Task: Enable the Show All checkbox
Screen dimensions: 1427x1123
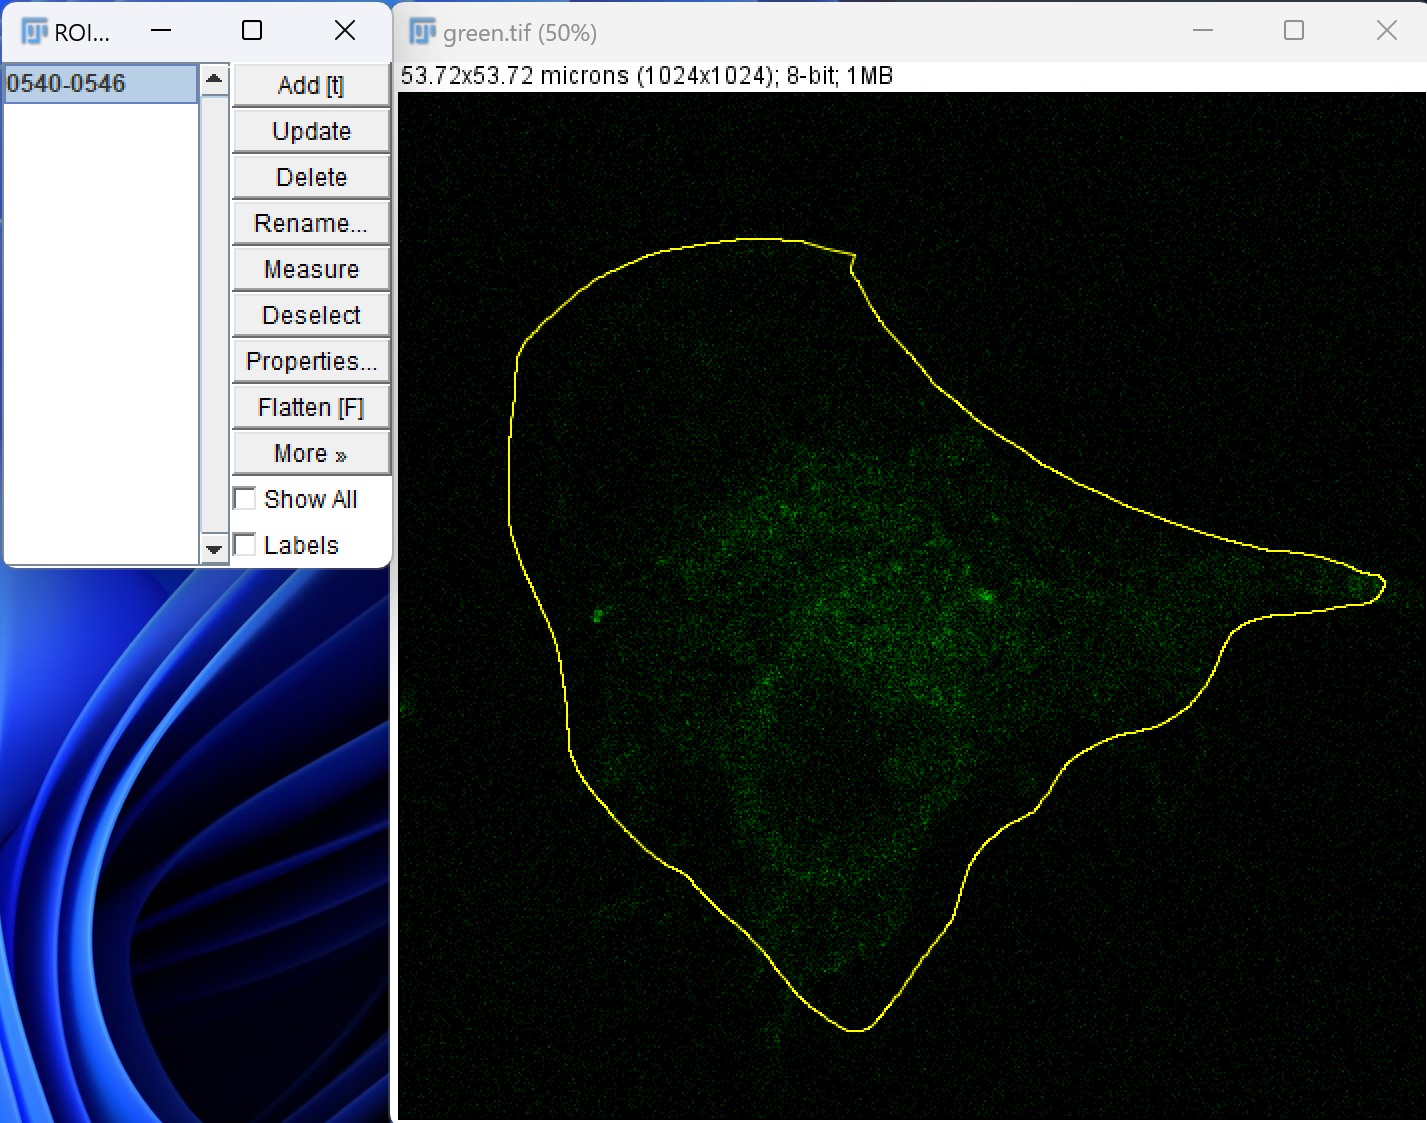Action: [x=244, y=498]
